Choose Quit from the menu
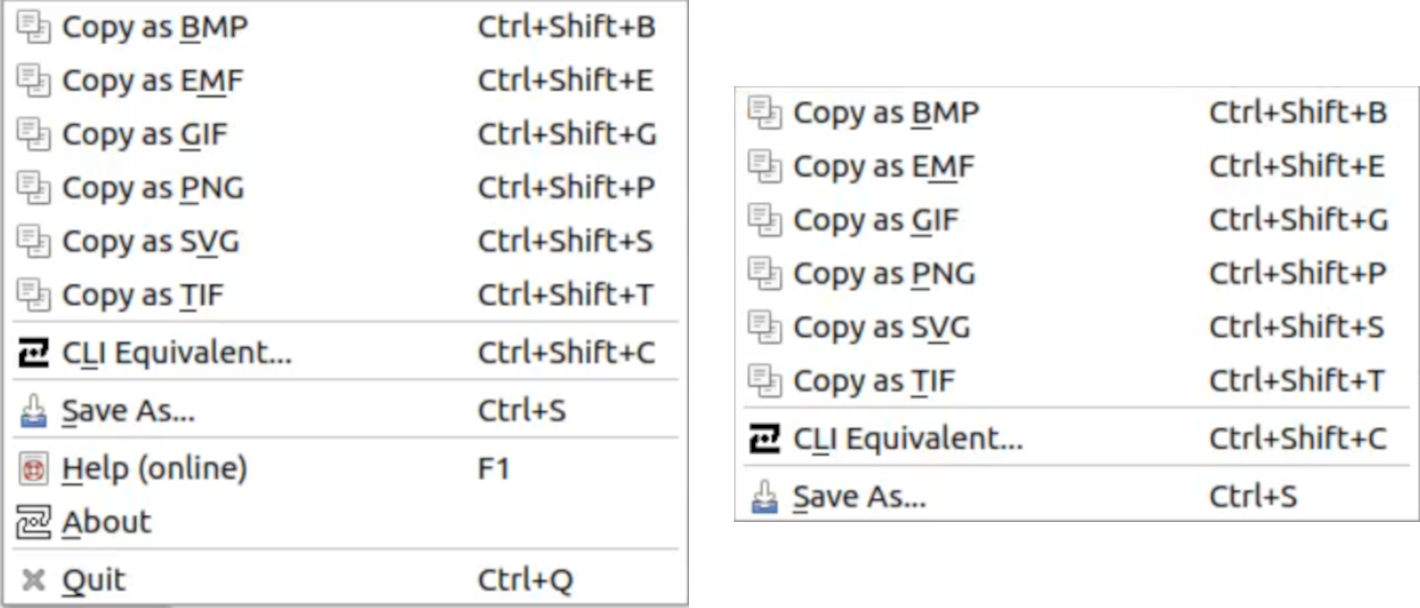Image resolution: width=1420 pixels, height=608 pixels. point(94,580)
